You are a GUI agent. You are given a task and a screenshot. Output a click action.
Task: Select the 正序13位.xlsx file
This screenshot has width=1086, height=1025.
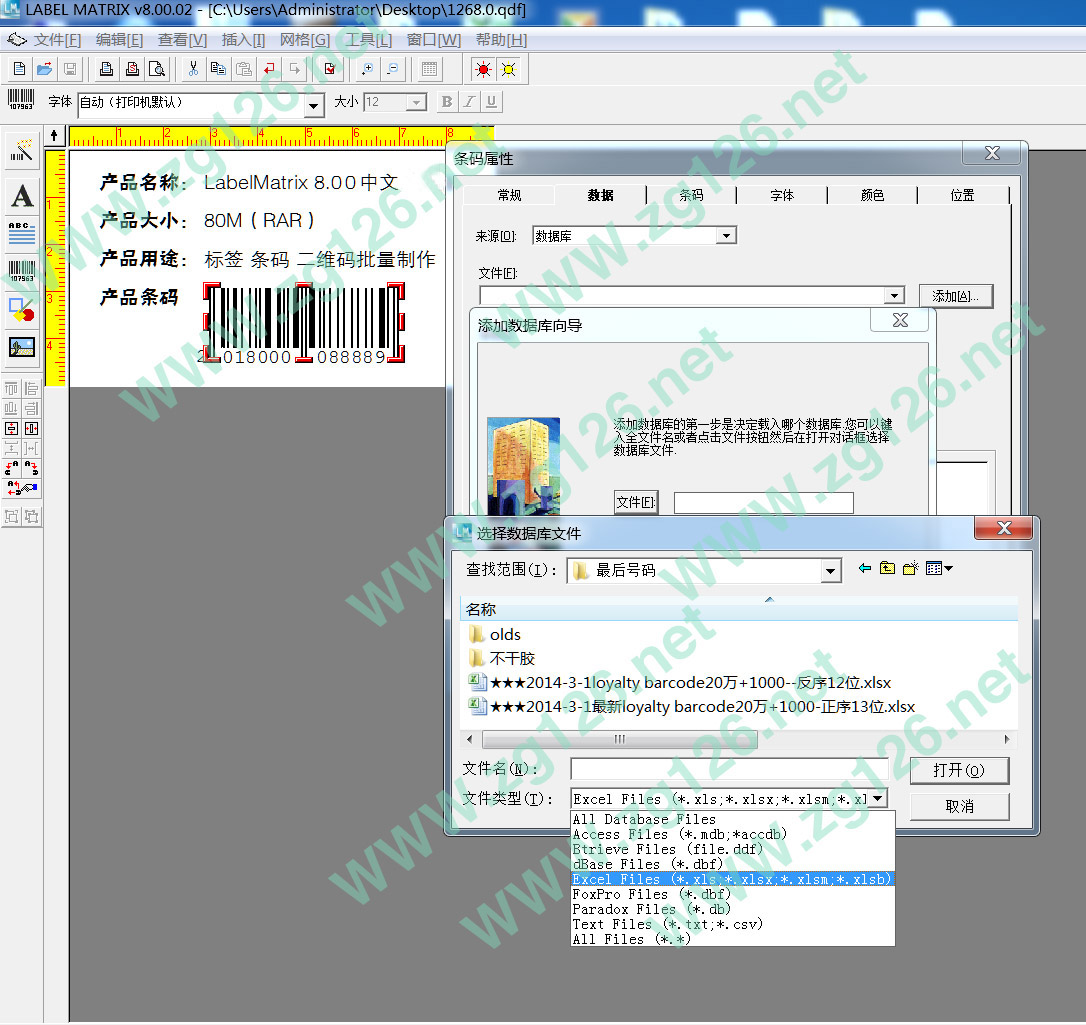point(691,706)
